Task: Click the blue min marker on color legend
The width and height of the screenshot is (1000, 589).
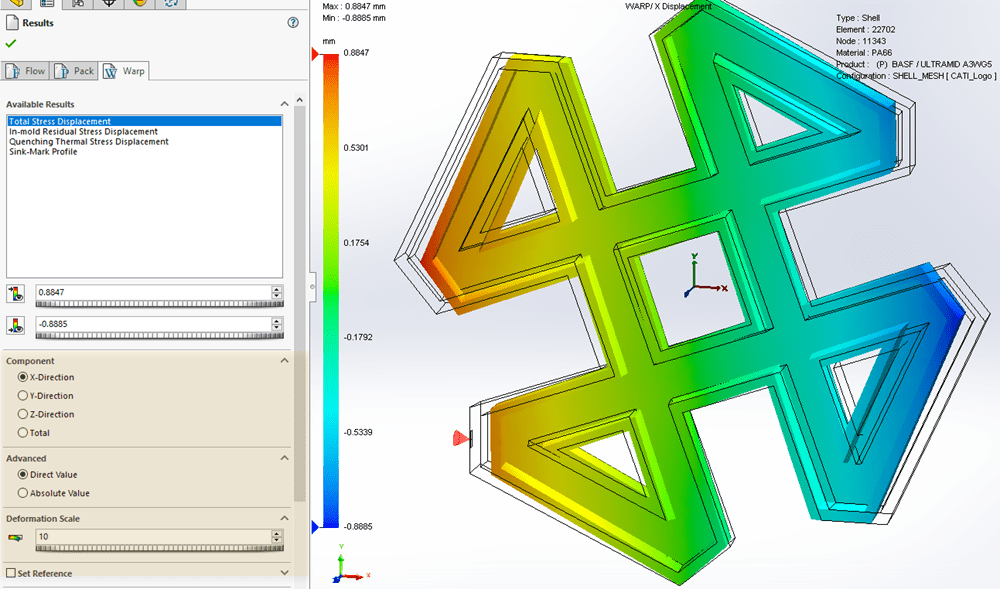Action: pos(317,526)
